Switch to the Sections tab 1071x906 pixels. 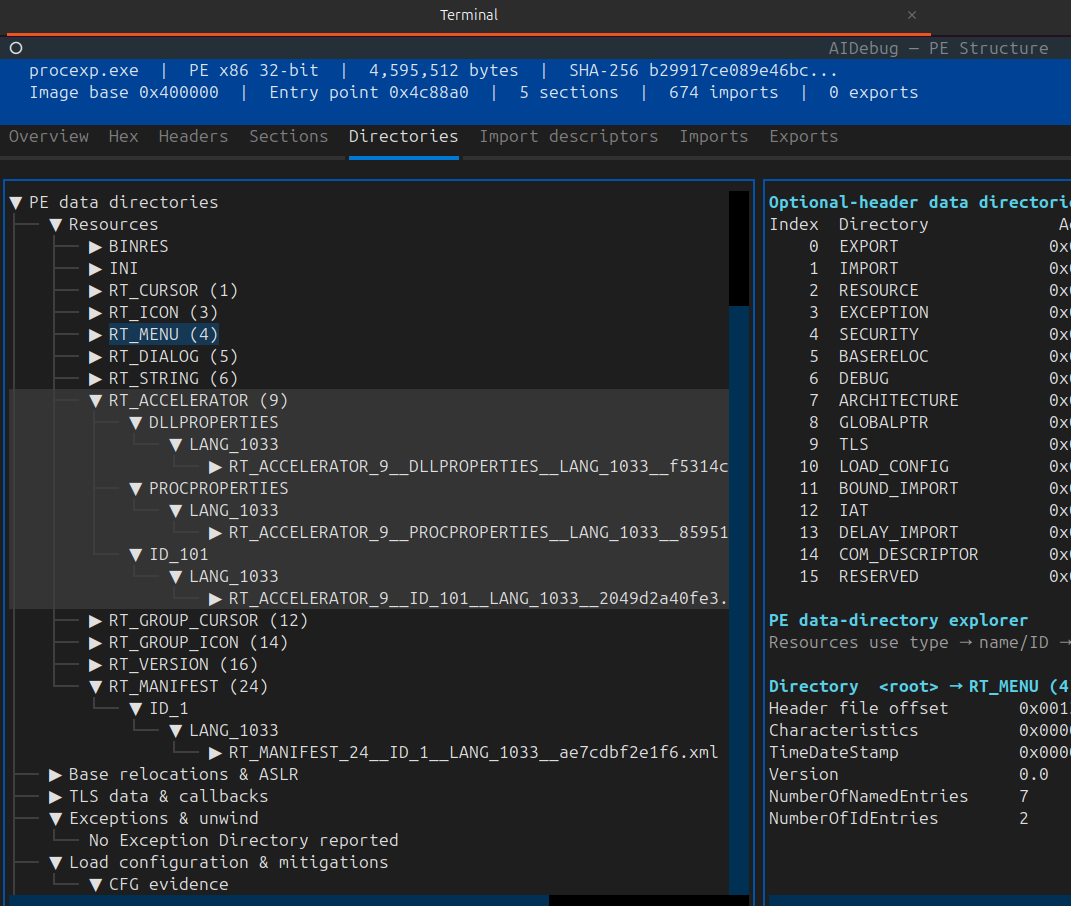point(288,137)
